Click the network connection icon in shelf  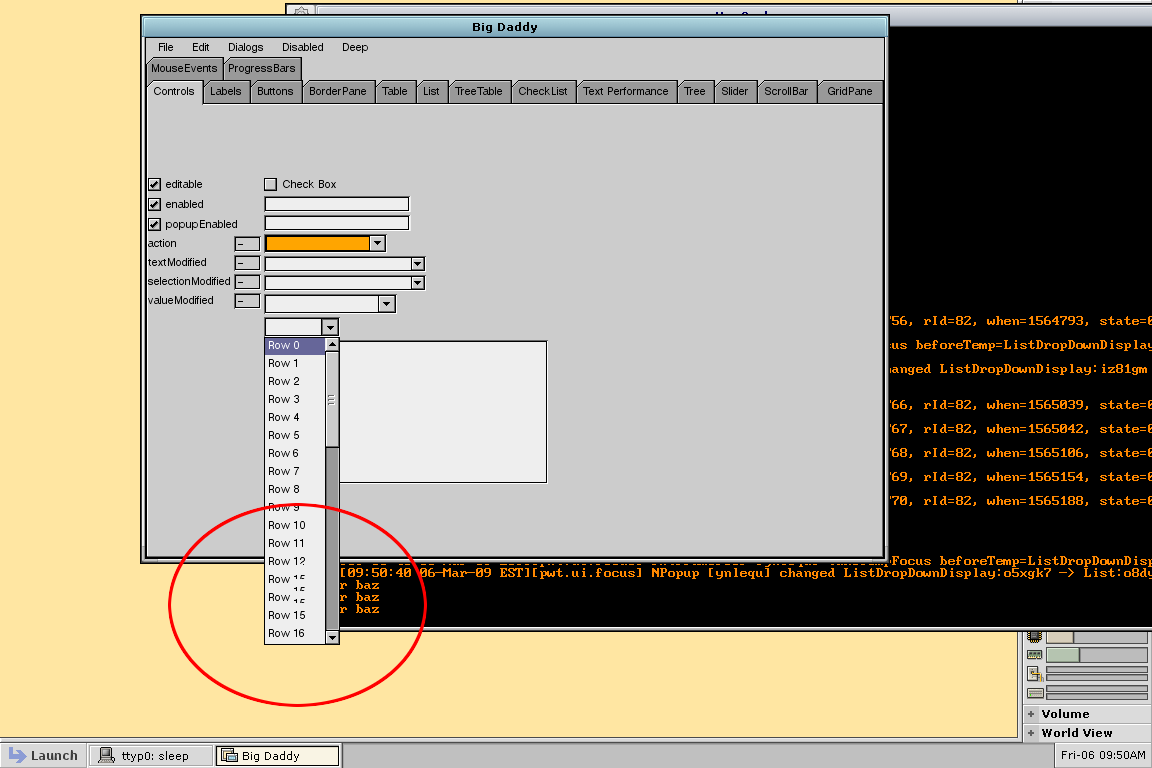[x=1035, y=674]
